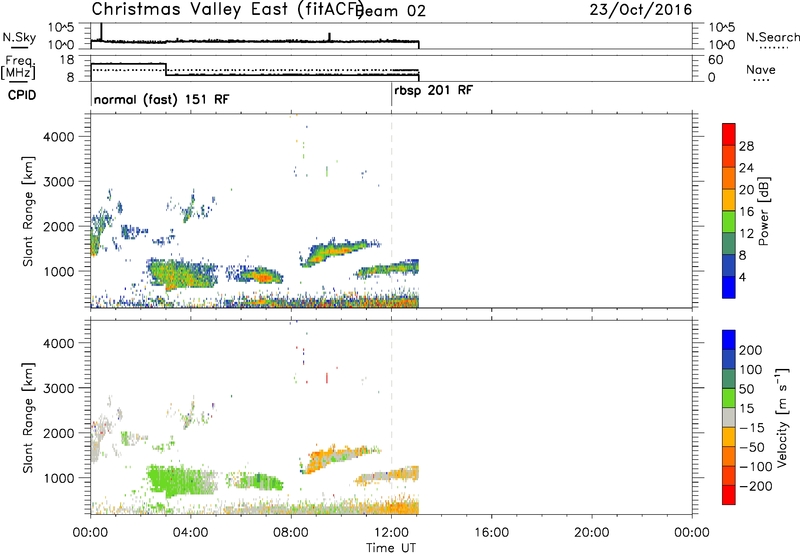This screenshot has height=554, width=800.
Task: Click the tall noise spike in the N.Sky plot
Action: click(102, 31)
